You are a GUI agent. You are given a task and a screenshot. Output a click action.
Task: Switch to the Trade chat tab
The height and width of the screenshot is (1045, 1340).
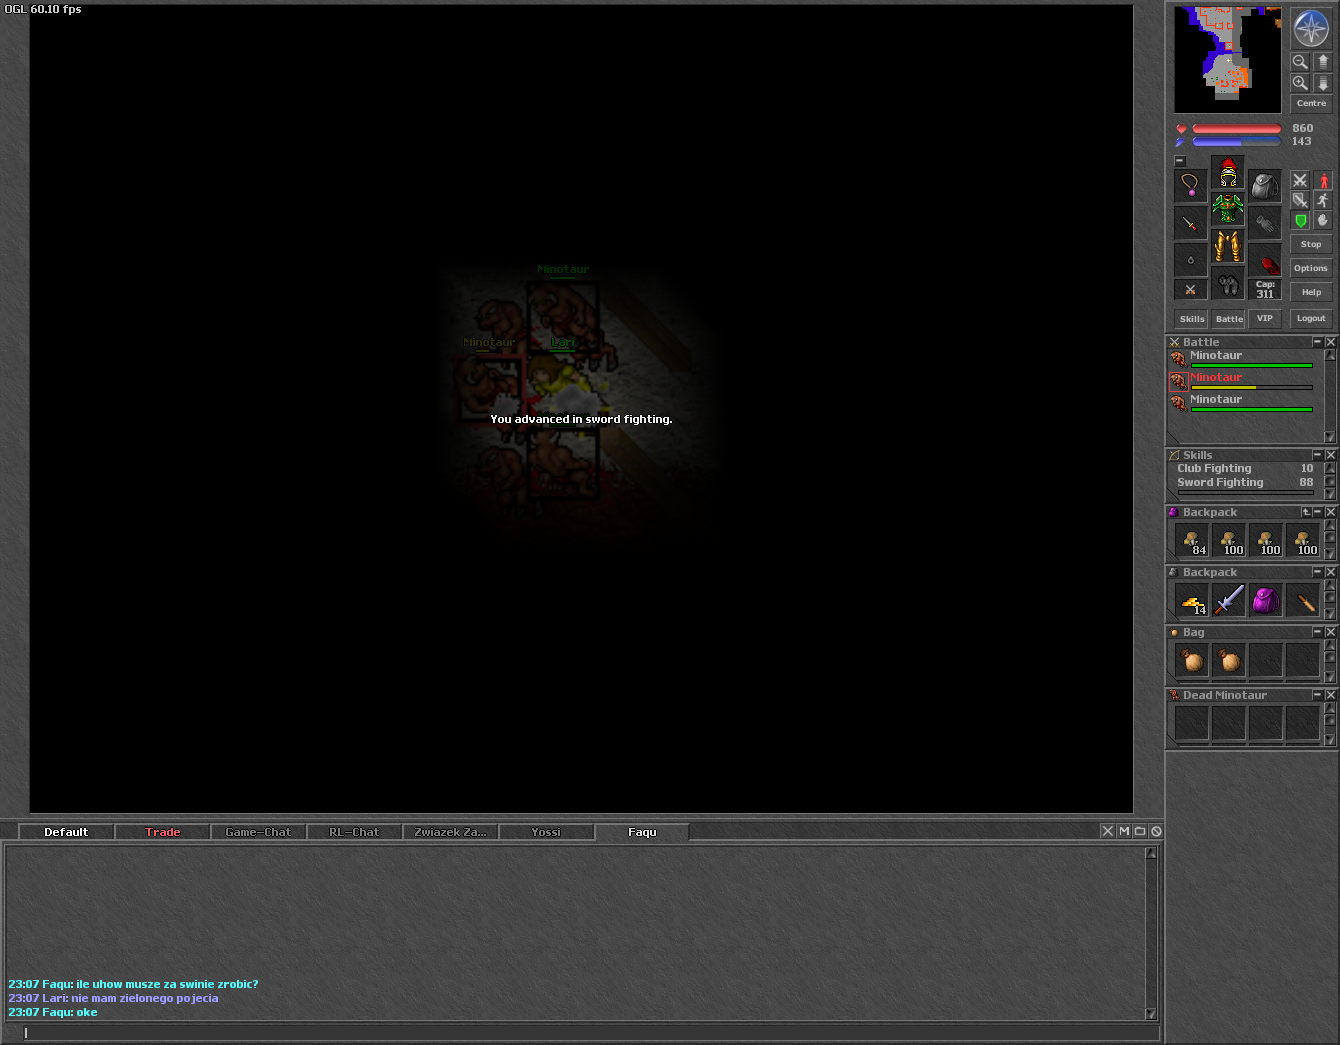coord(162,832)
